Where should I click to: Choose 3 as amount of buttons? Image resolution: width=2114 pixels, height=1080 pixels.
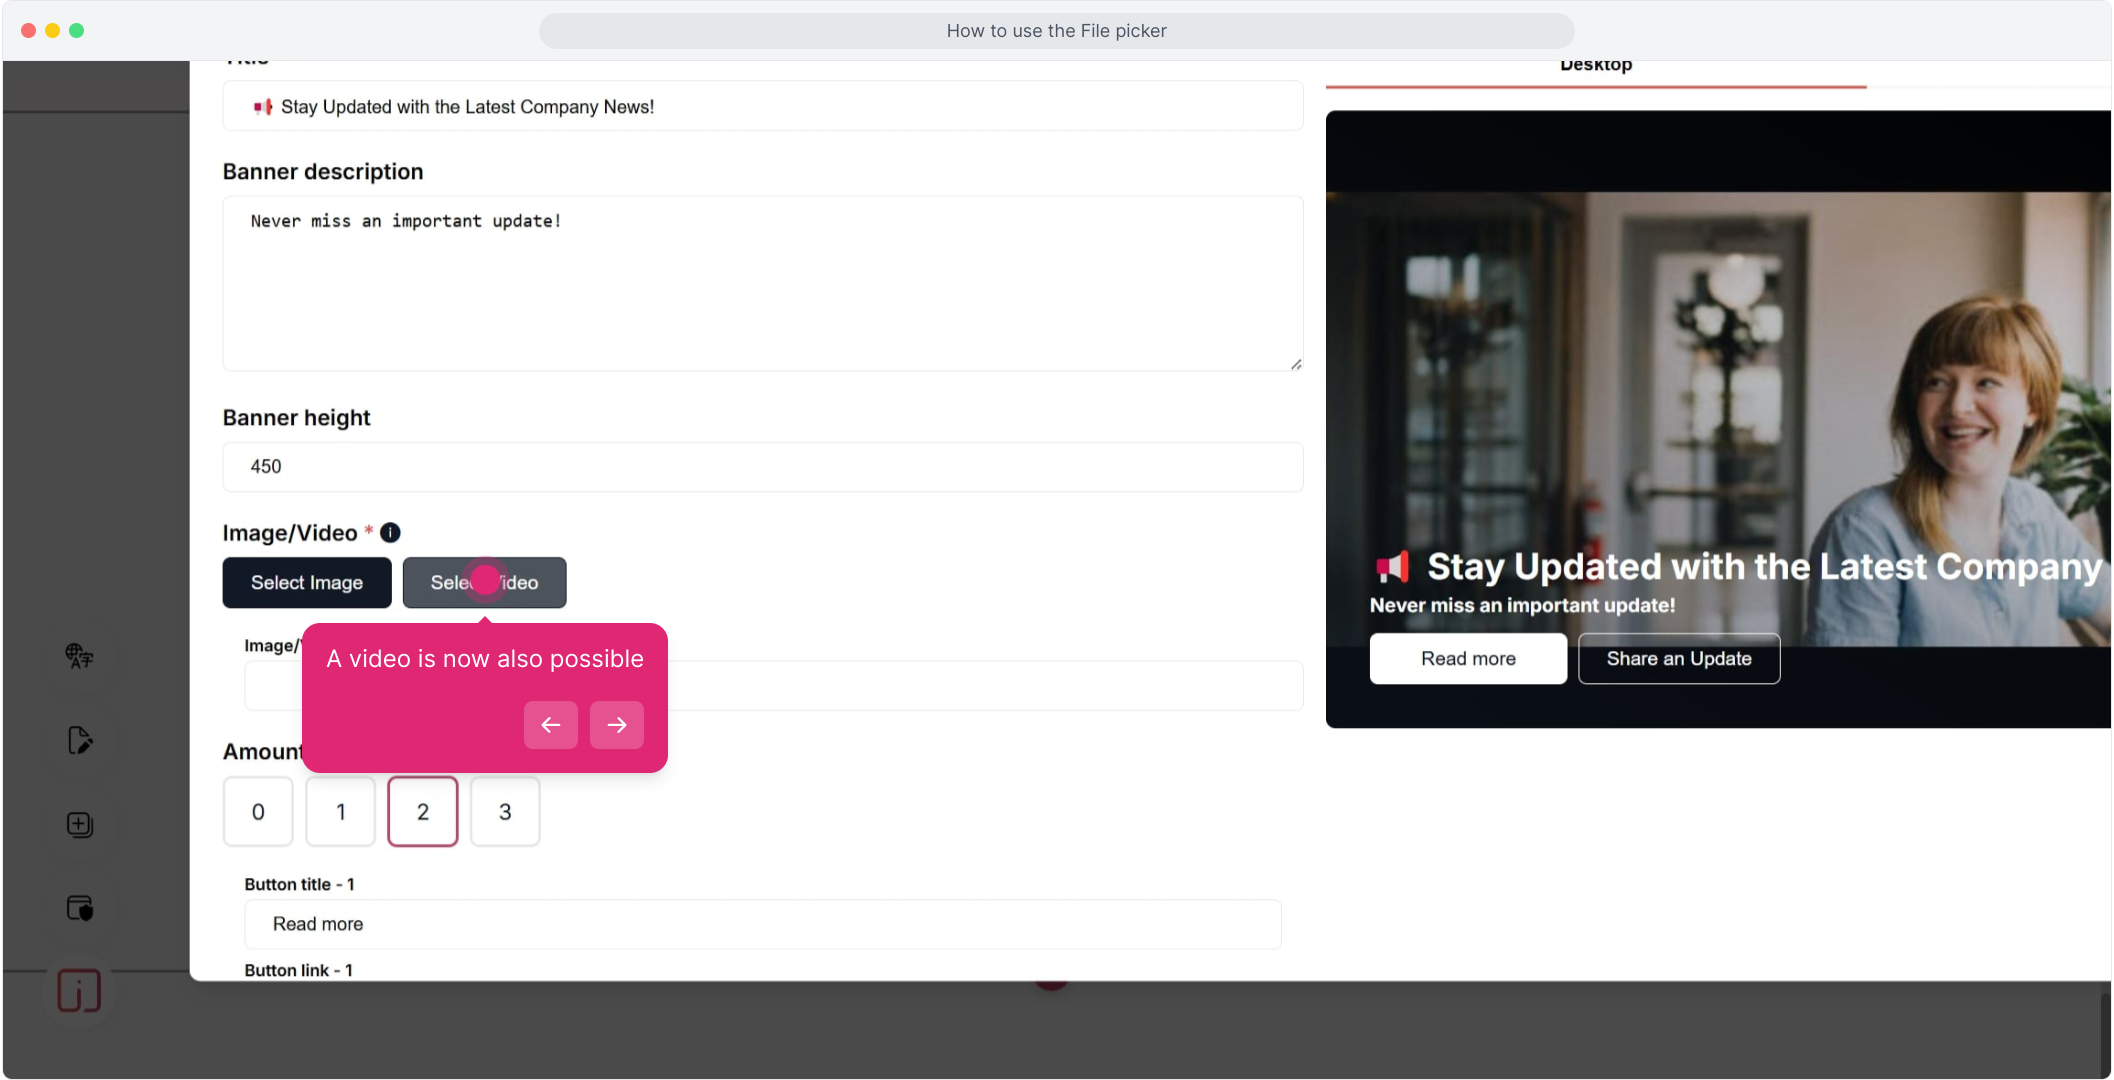pyautogui.click(x=505, y=812)
